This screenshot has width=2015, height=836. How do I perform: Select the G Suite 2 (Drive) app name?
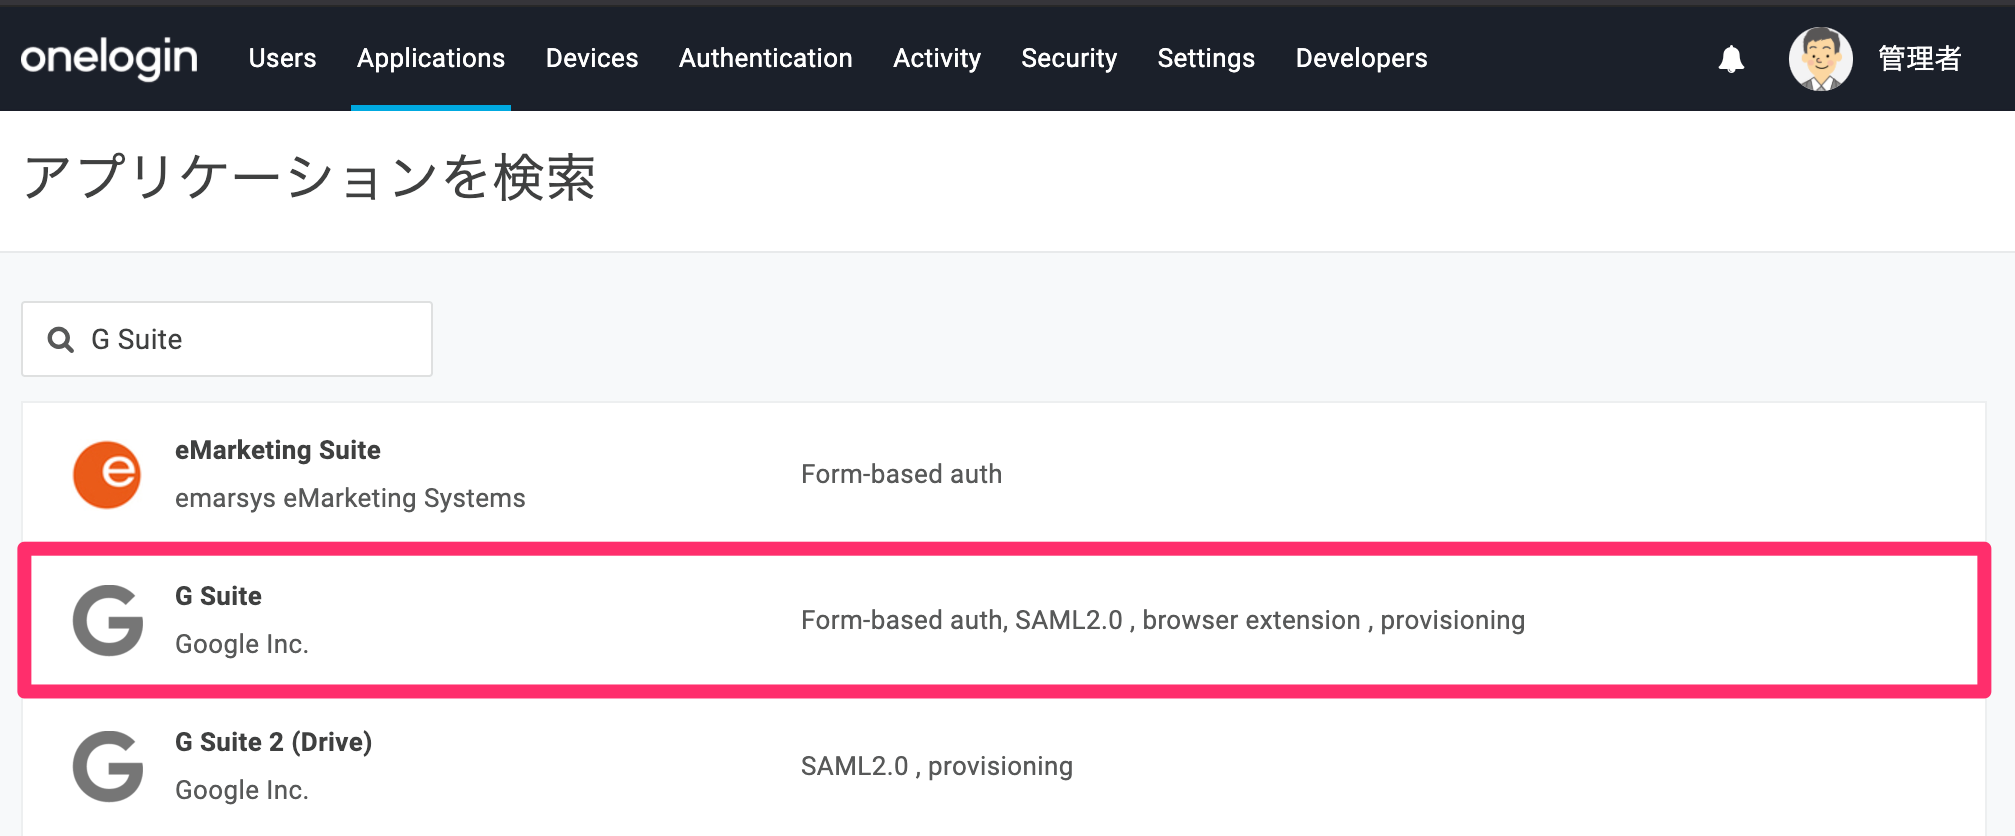273,742
